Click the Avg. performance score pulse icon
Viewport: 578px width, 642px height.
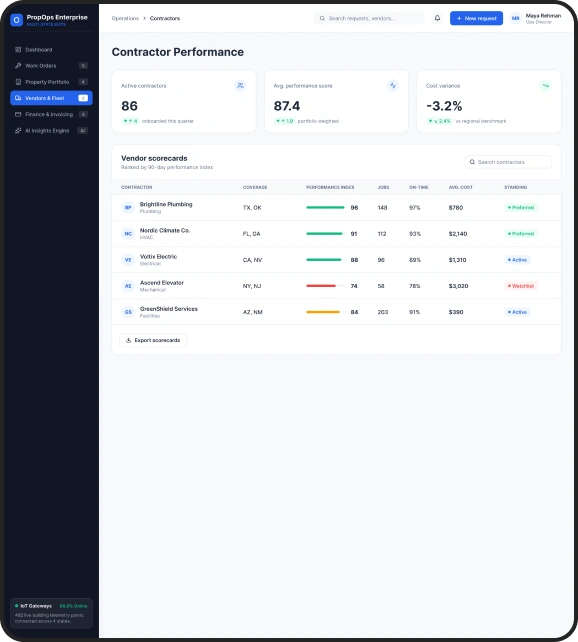pyautogui.click(x=393, y=86)
